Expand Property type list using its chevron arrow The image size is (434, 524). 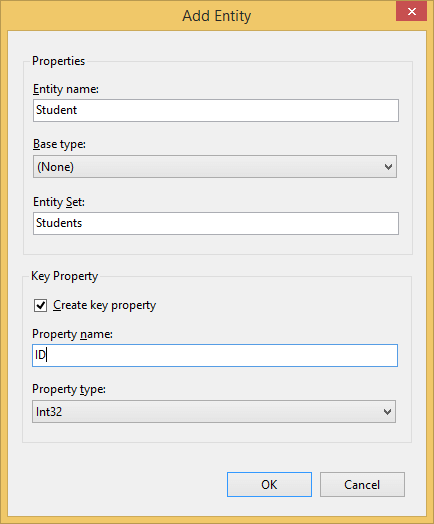[387, 412]
